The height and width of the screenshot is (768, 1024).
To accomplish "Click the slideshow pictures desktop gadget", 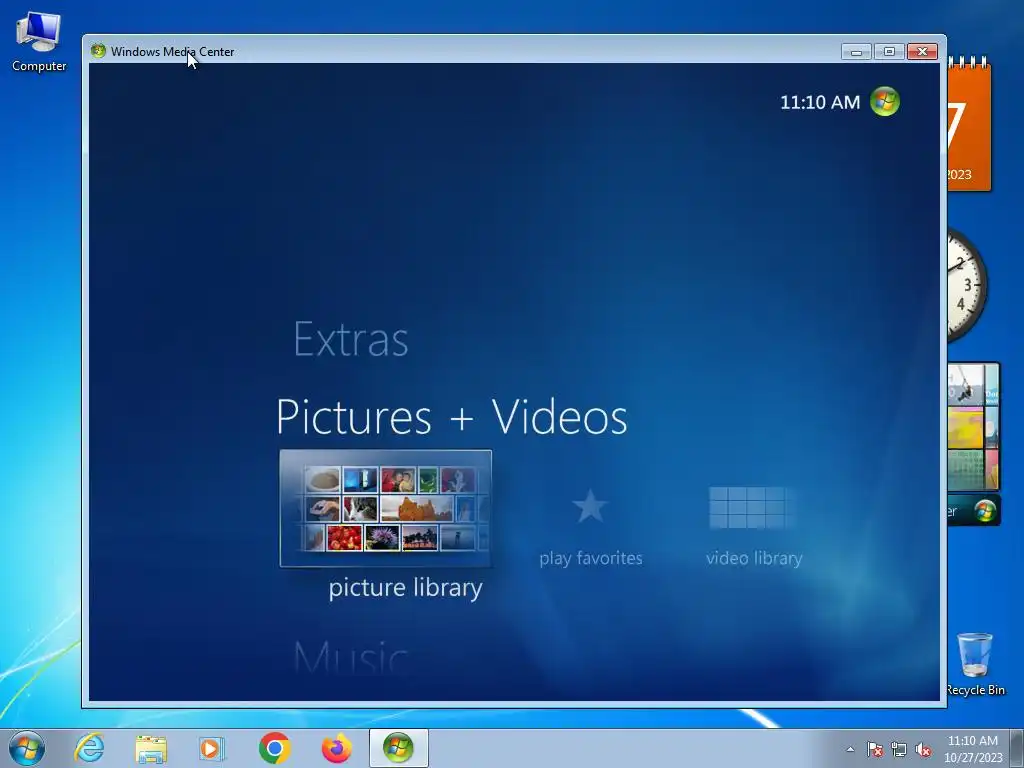I will (974, 426).
